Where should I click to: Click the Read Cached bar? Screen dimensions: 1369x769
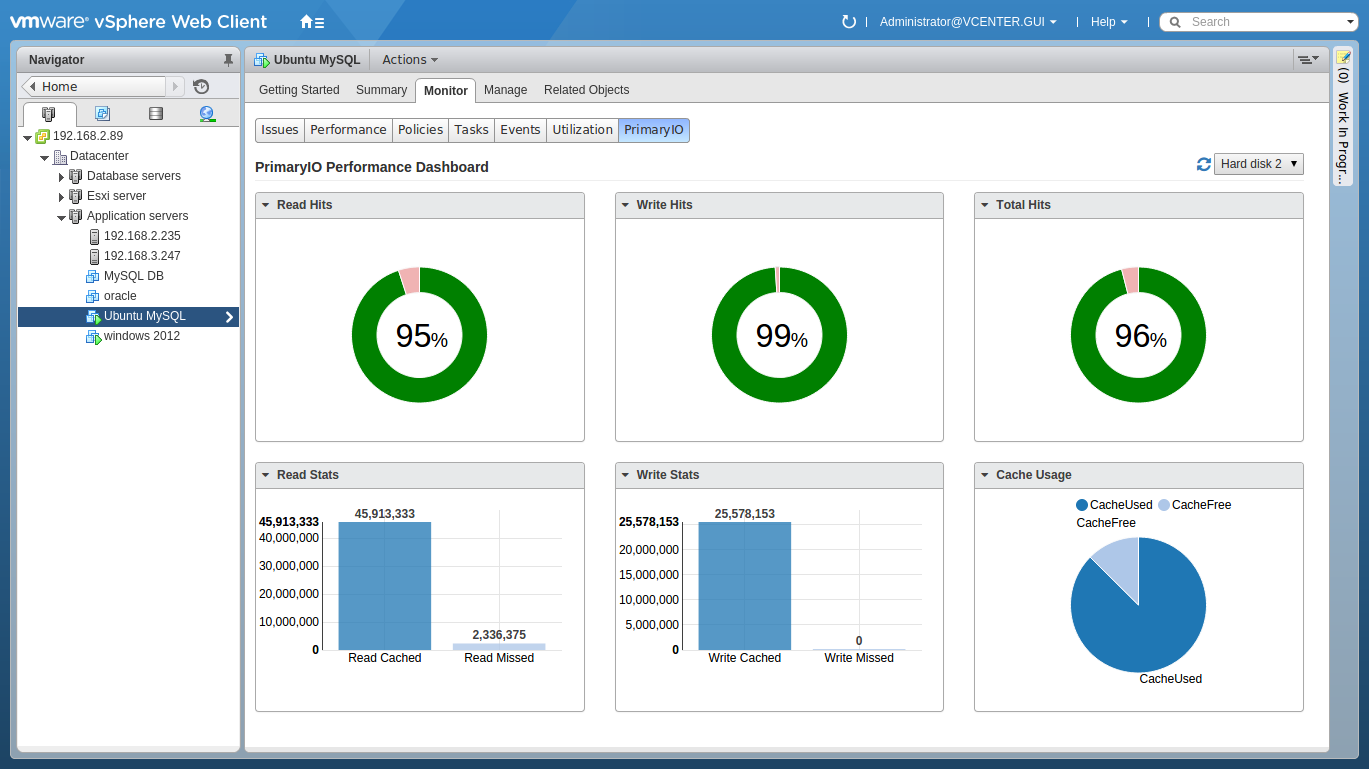[x=385, y=586]
